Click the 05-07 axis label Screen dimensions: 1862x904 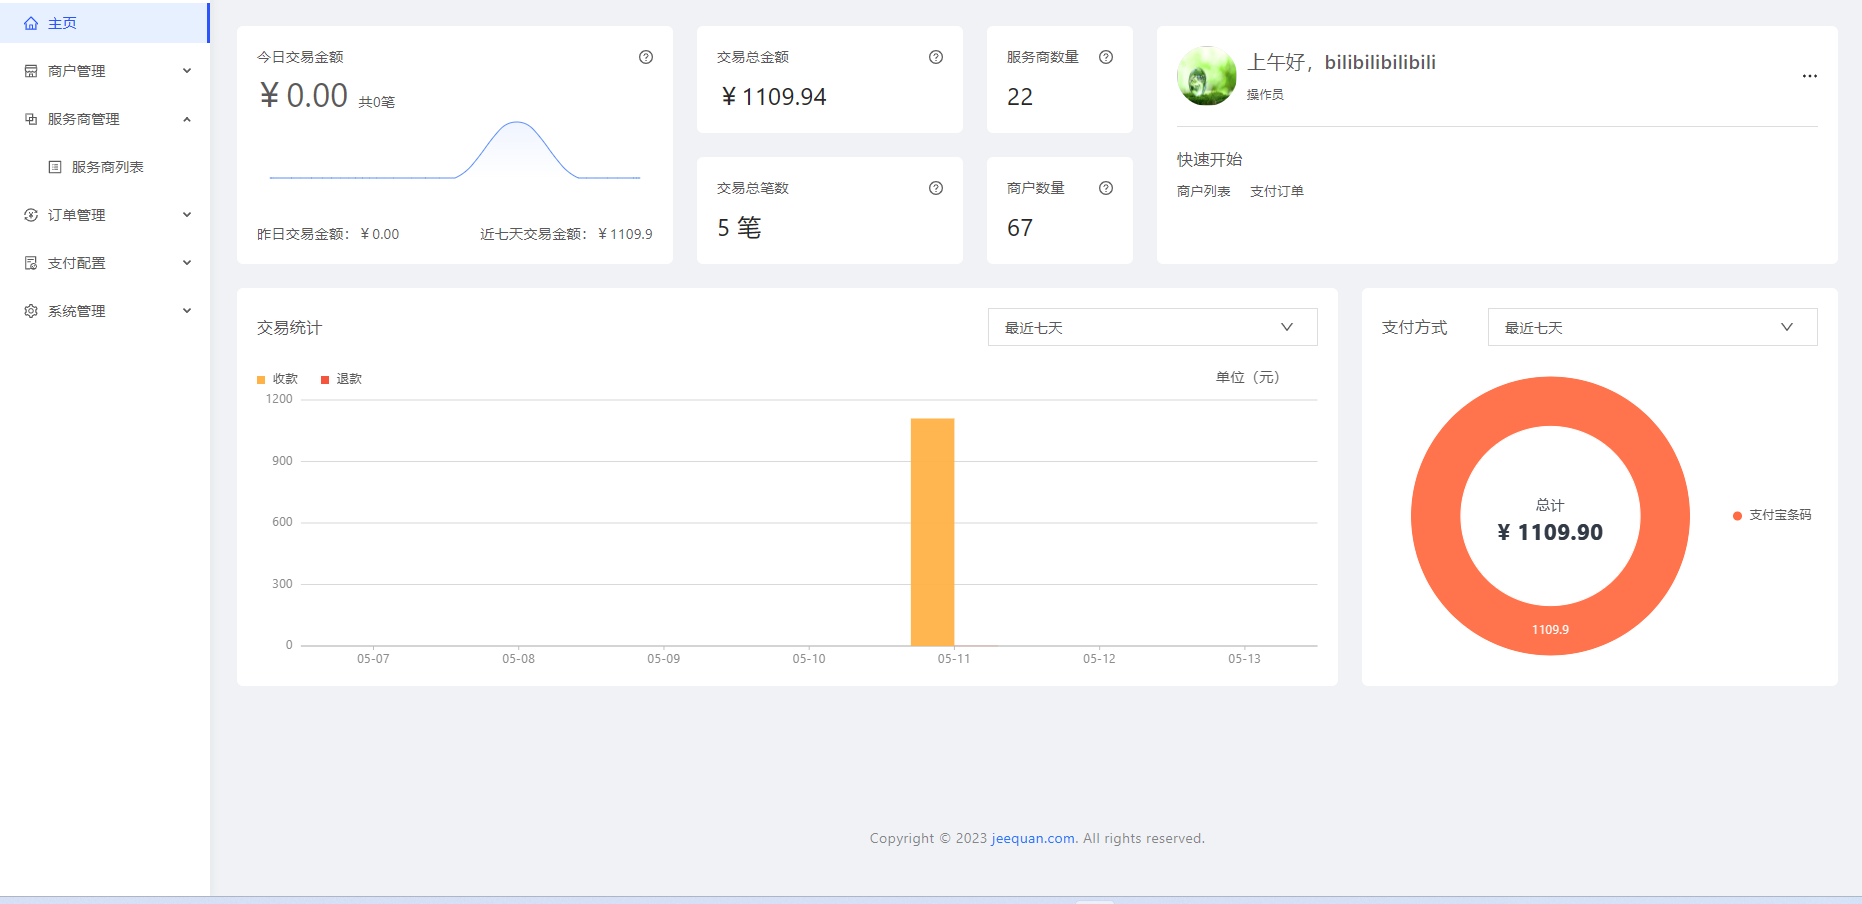tap(373, 659)
